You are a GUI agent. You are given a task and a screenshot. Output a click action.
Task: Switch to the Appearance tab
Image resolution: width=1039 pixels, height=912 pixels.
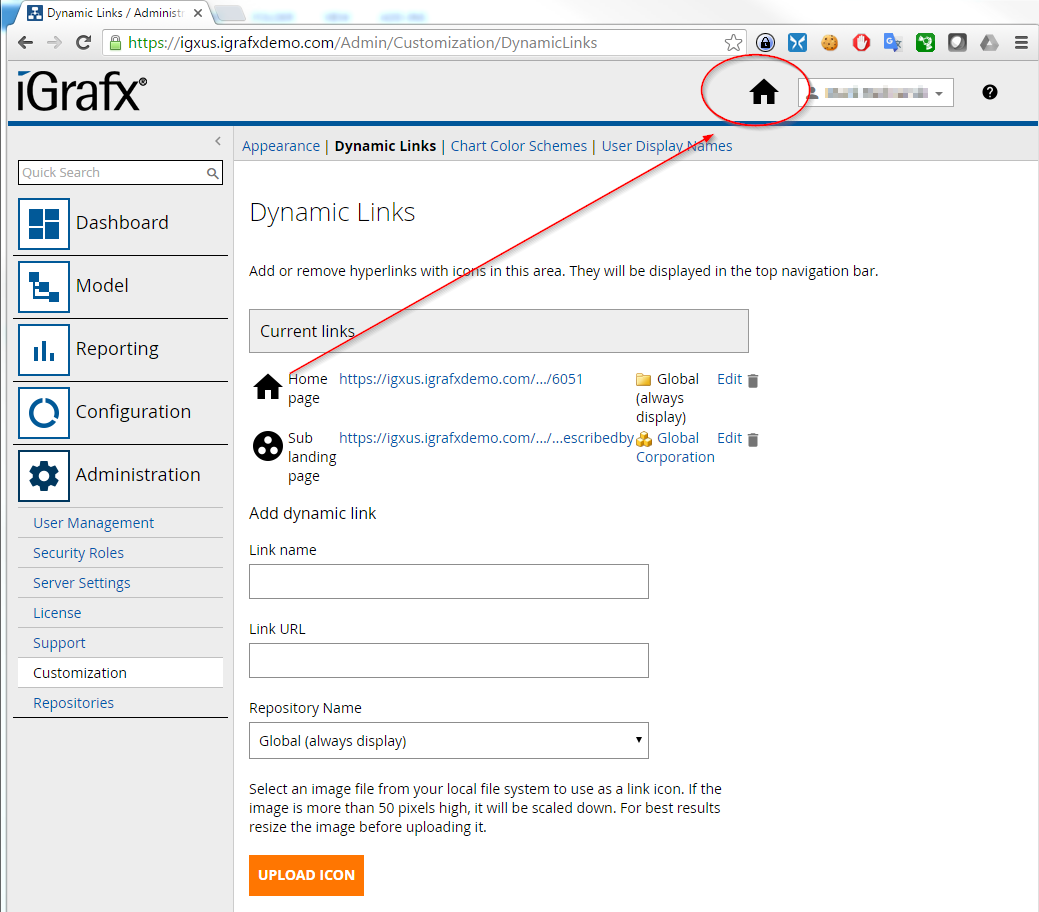point(281,146)
